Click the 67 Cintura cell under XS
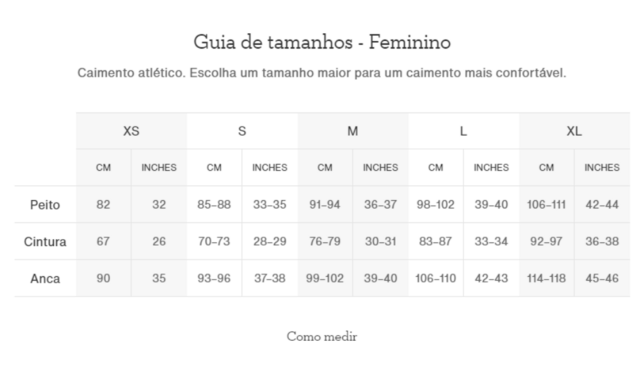 tap(103, 241)
